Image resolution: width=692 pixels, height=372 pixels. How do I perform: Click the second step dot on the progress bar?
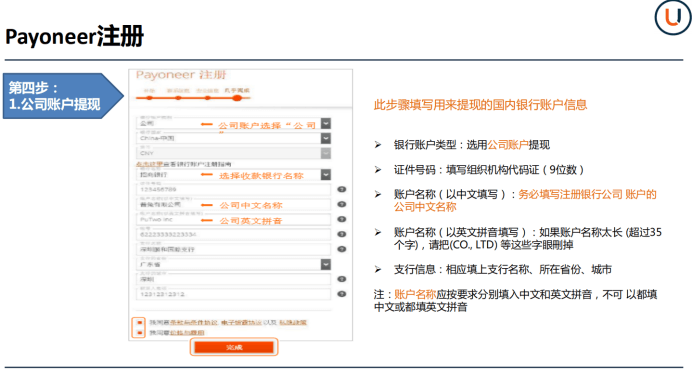tap(178, 98)
